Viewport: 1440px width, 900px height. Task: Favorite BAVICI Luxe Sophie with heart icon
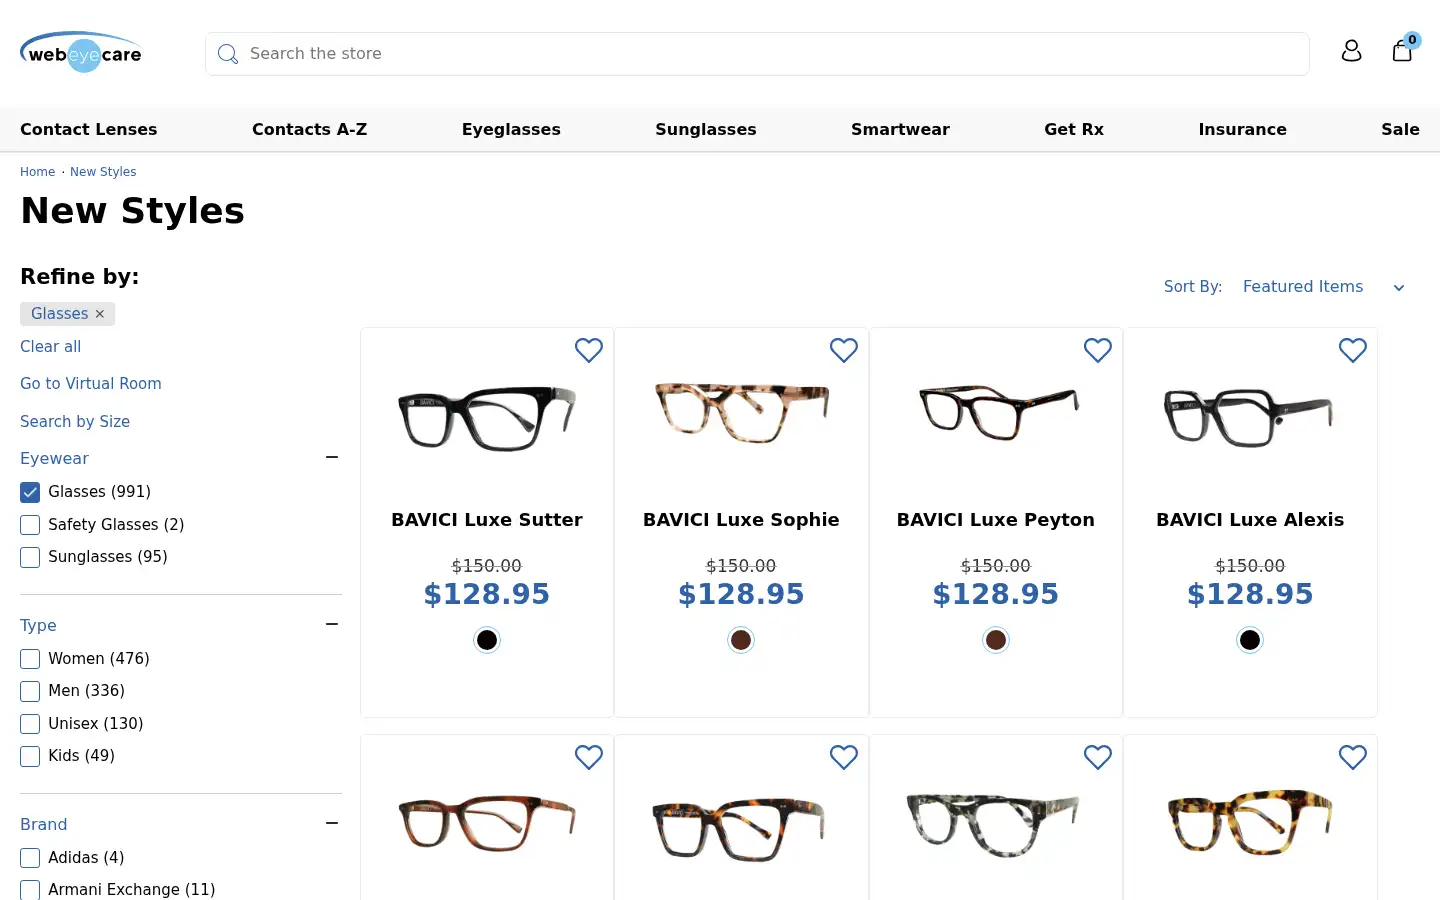coord(844,350)
